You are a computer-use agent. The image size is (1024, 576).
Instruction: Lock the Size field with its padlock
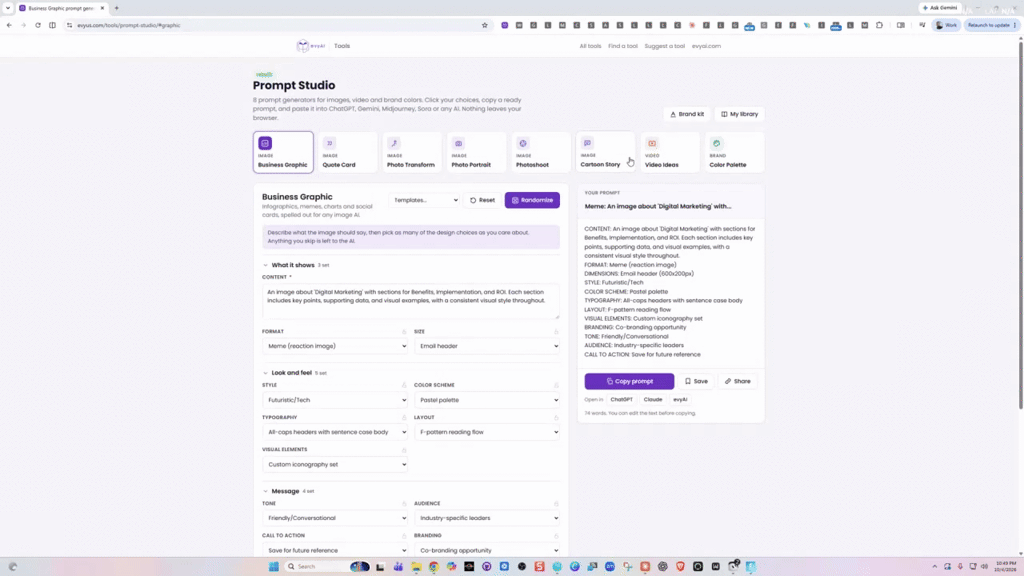click(x=556, y=332)
